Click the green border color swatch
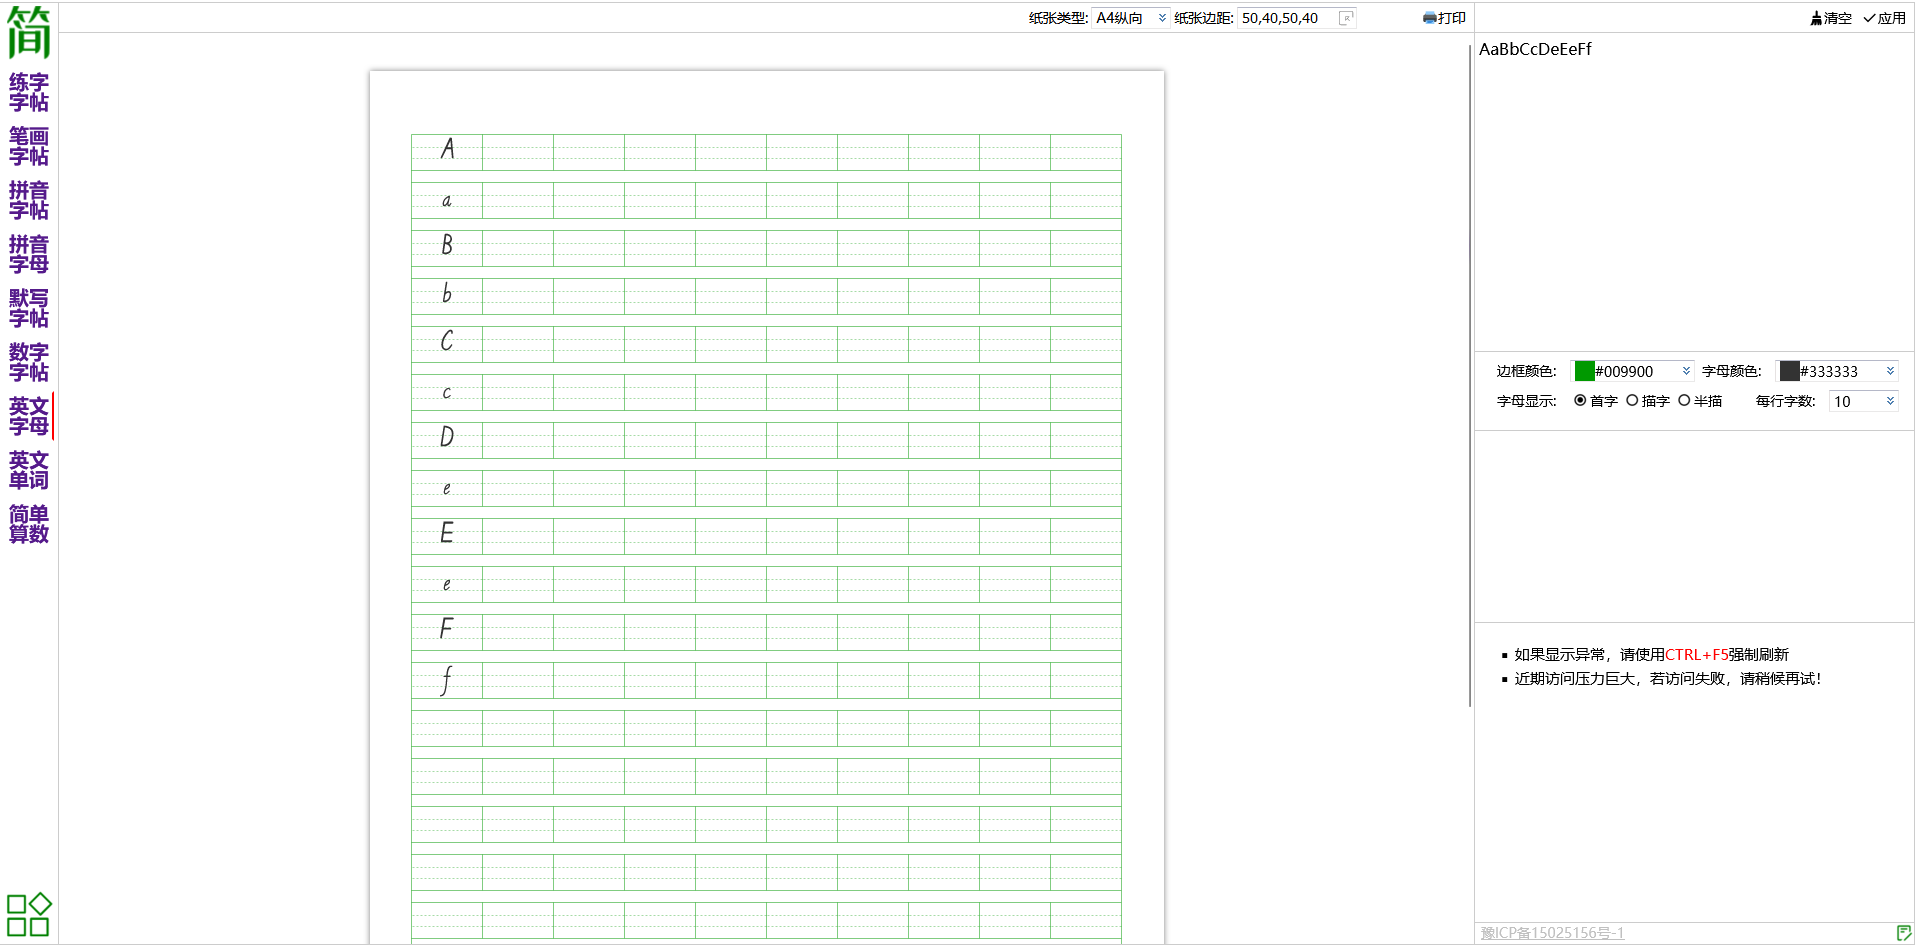 (1584, 371)
